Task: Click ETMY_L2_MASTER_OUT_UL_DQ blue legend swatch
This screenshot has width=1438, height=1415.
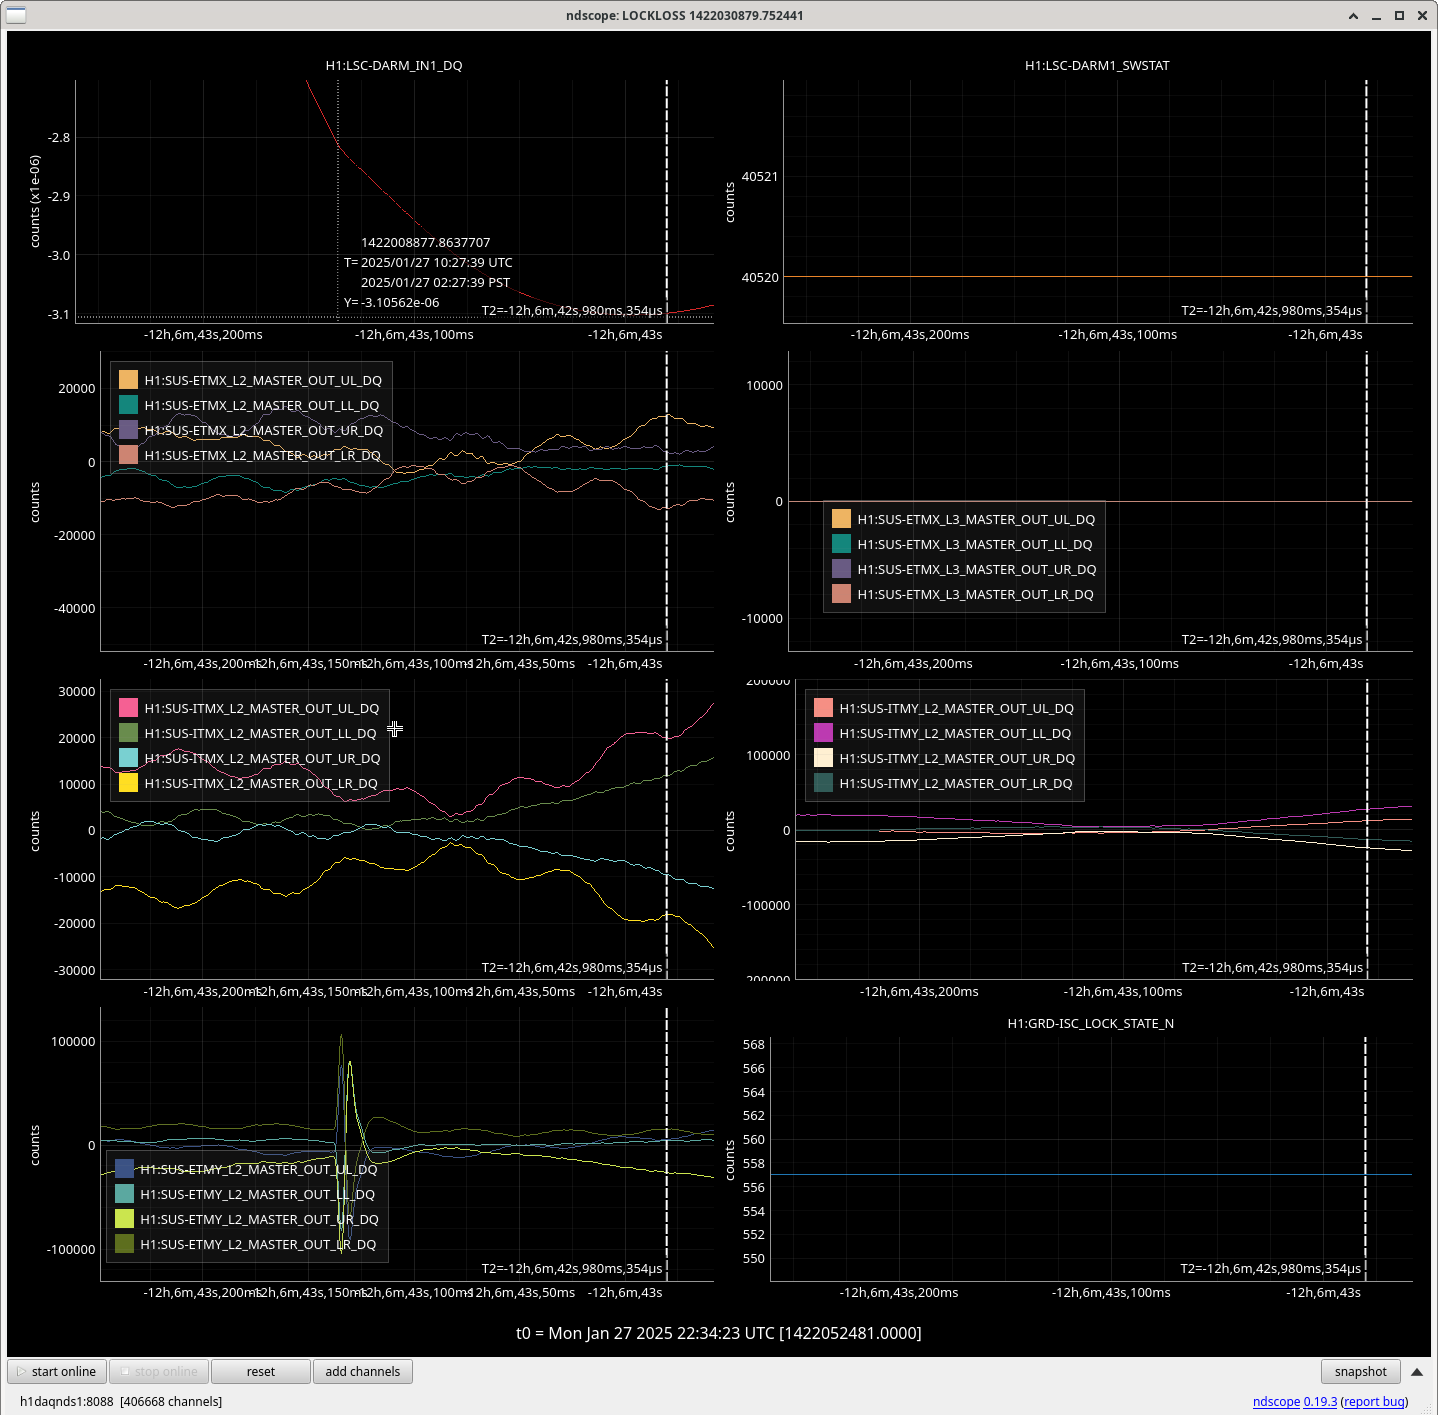Action: 124,1169
